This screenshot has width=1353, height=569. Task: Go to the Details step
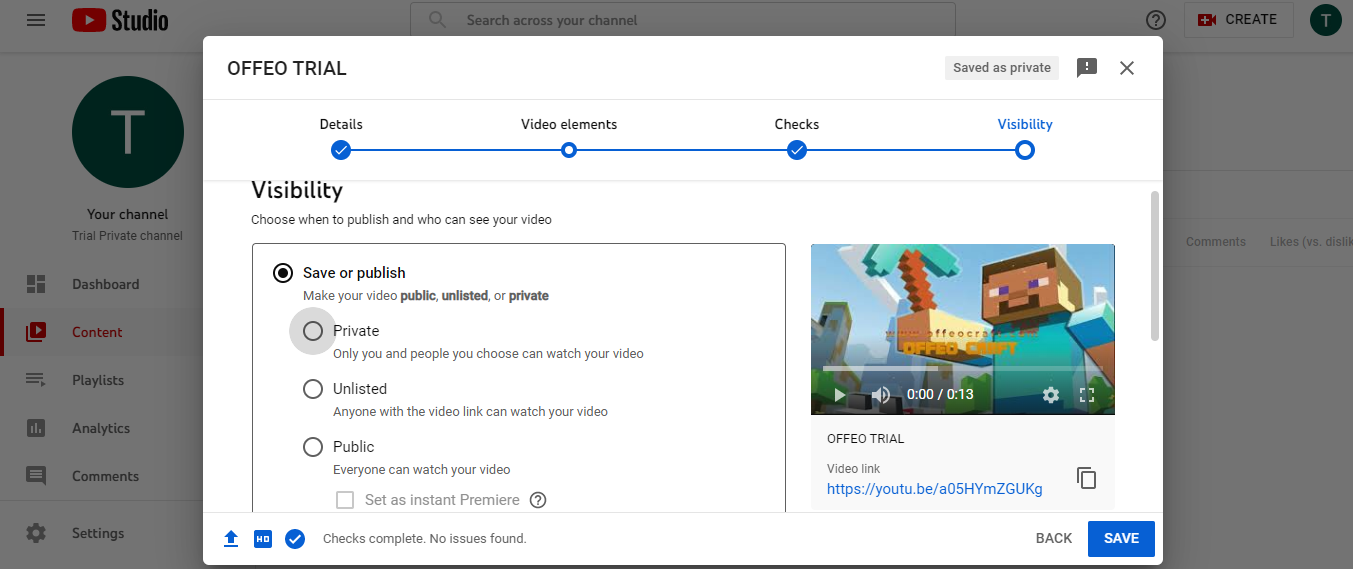(x=341, y=138)
